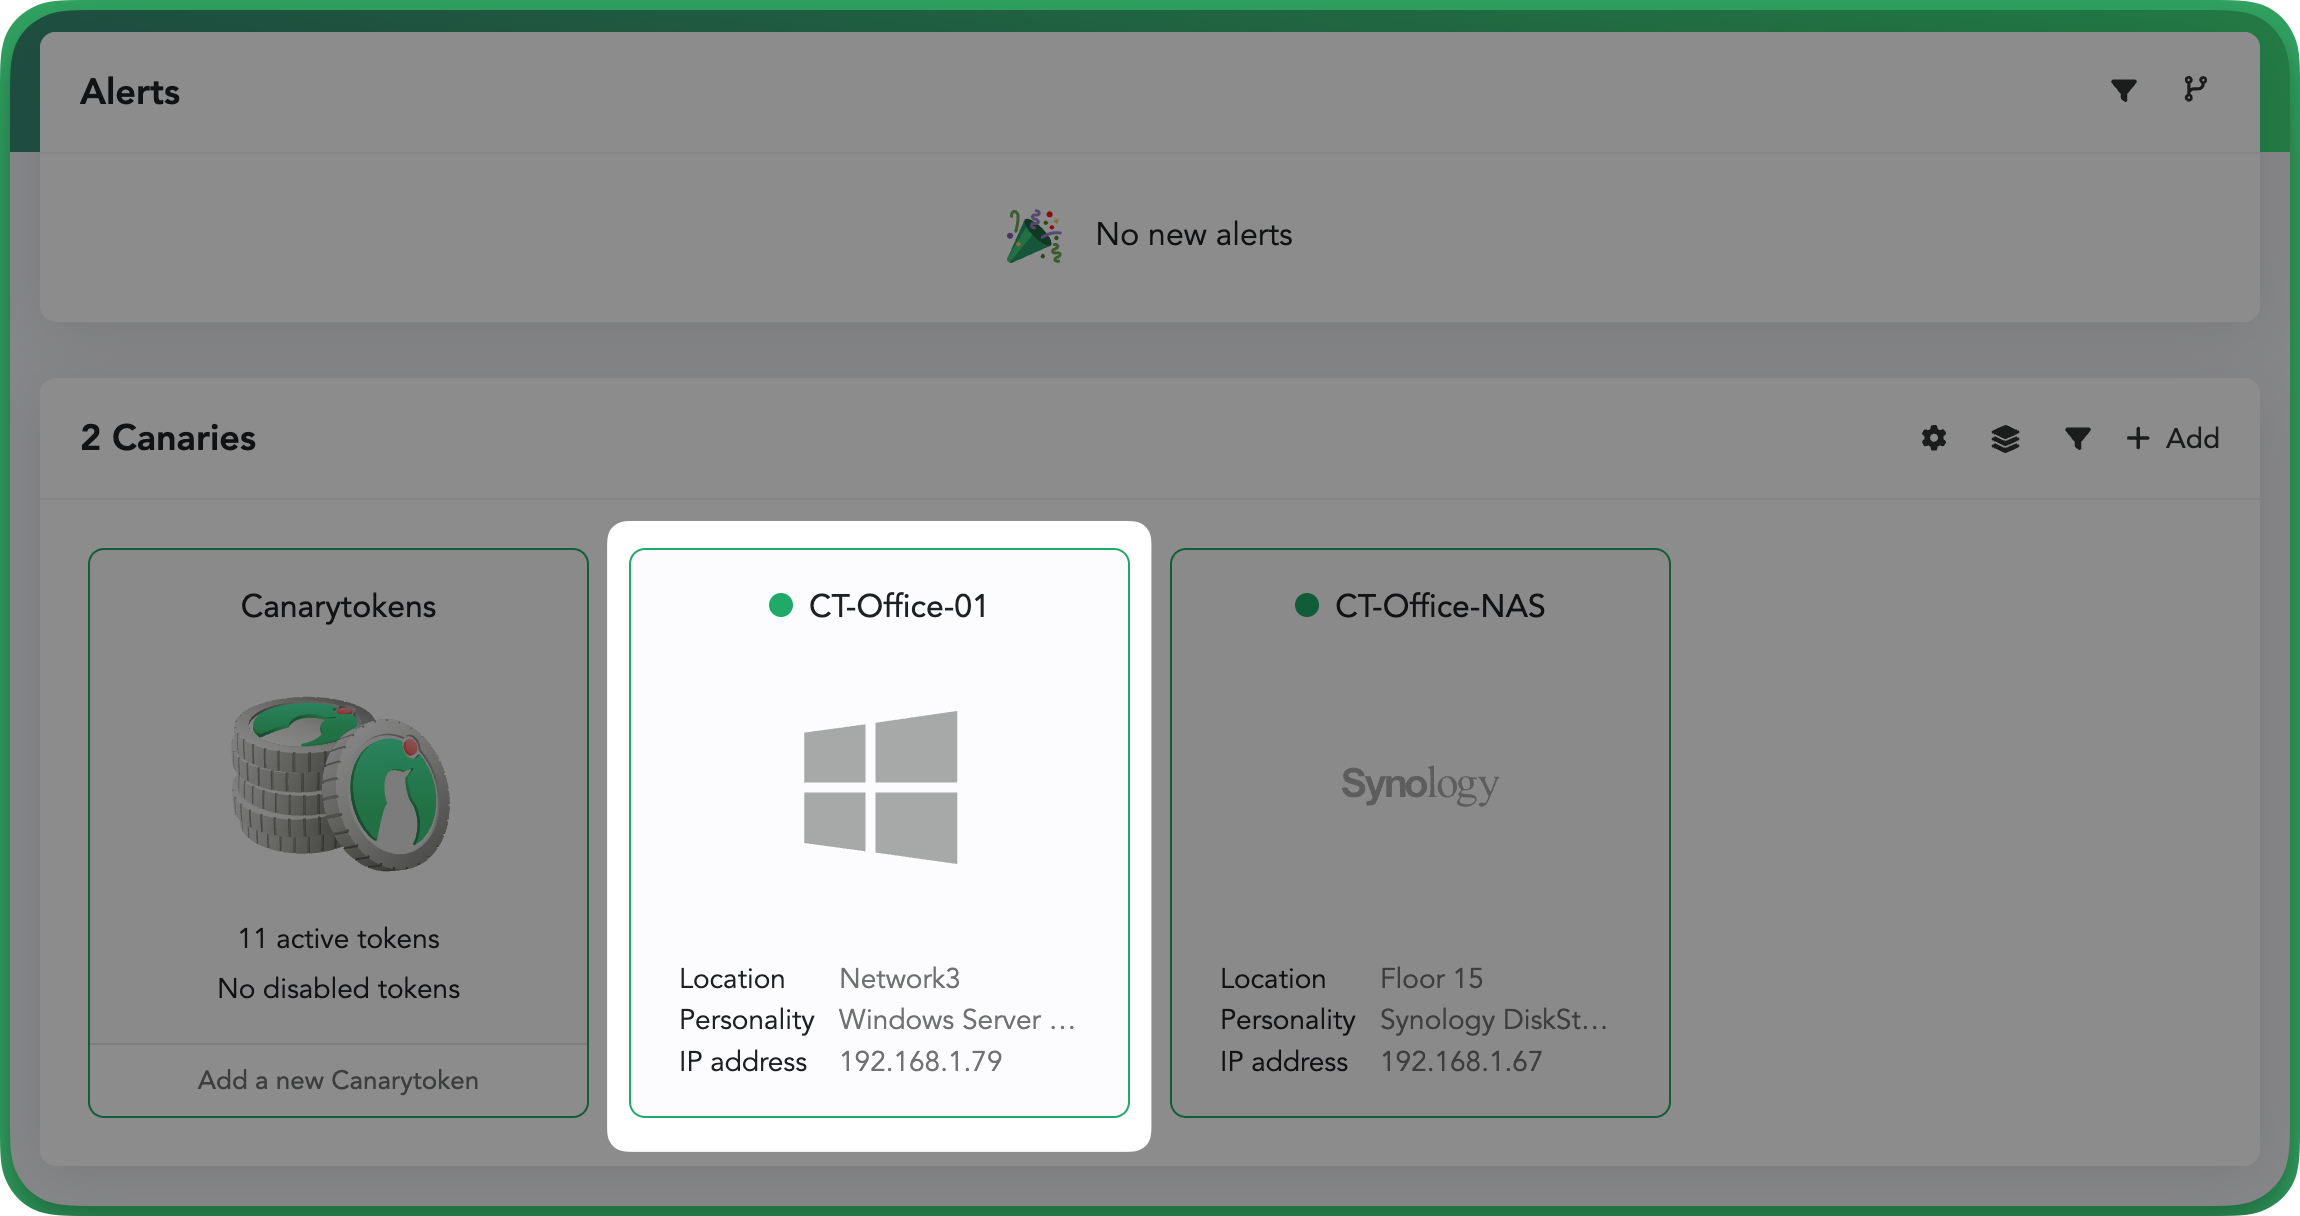Click the Alerts filter funnel icon
The width and height of the screenshot is (2300, 1216).
pyautogui.click(x=2123, y=91)
